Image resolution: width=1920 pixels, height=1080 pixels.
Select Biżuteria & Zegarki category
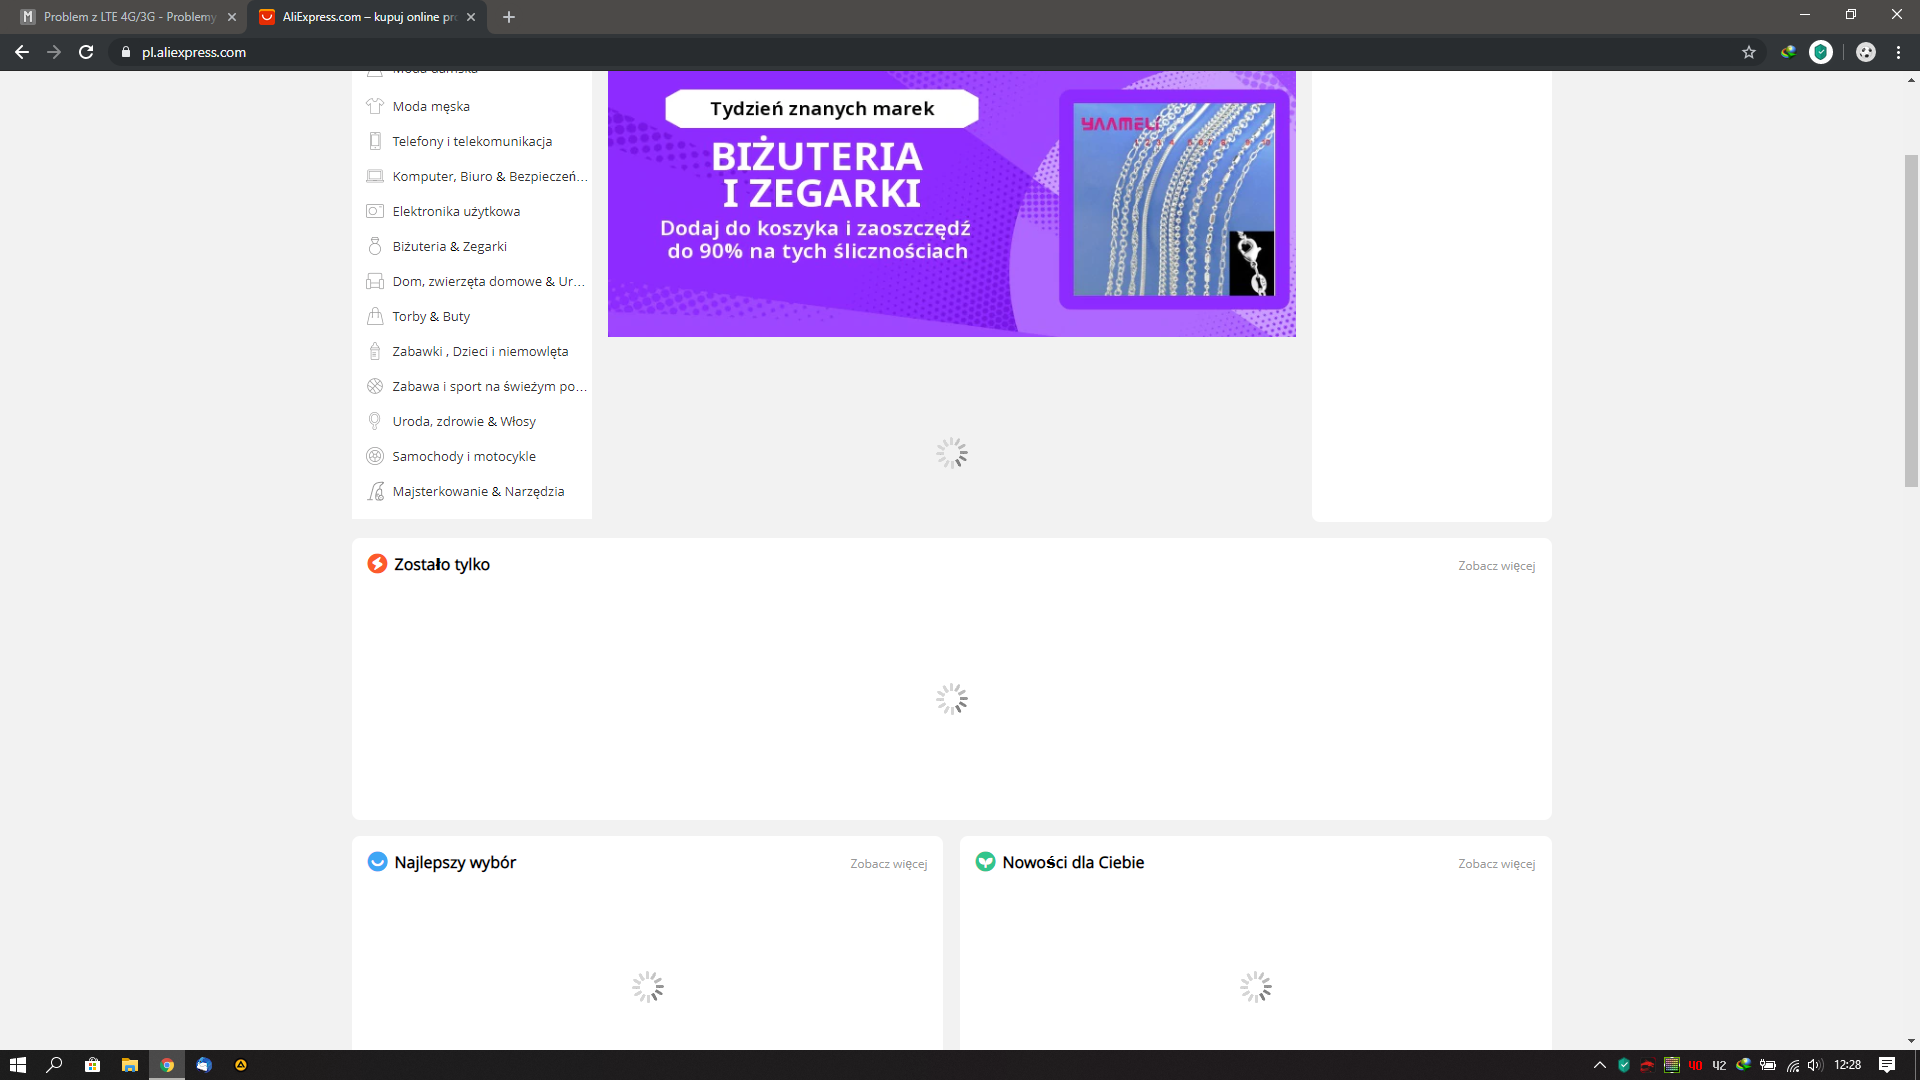(x=449, y=246)
